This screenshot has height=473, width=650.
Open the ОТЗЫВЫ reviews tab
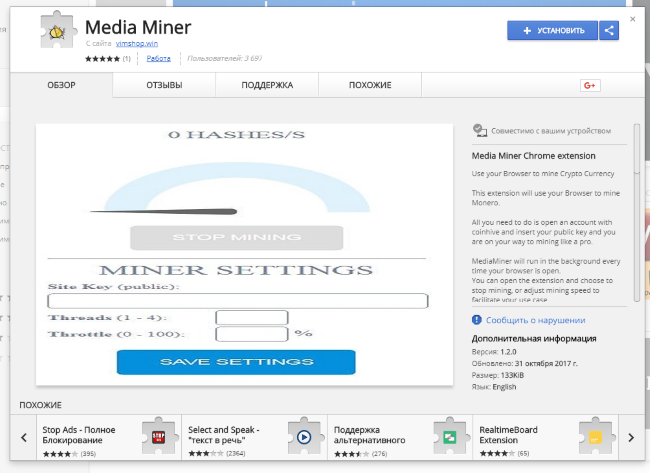pyautogui.click(x=164, y=86)
